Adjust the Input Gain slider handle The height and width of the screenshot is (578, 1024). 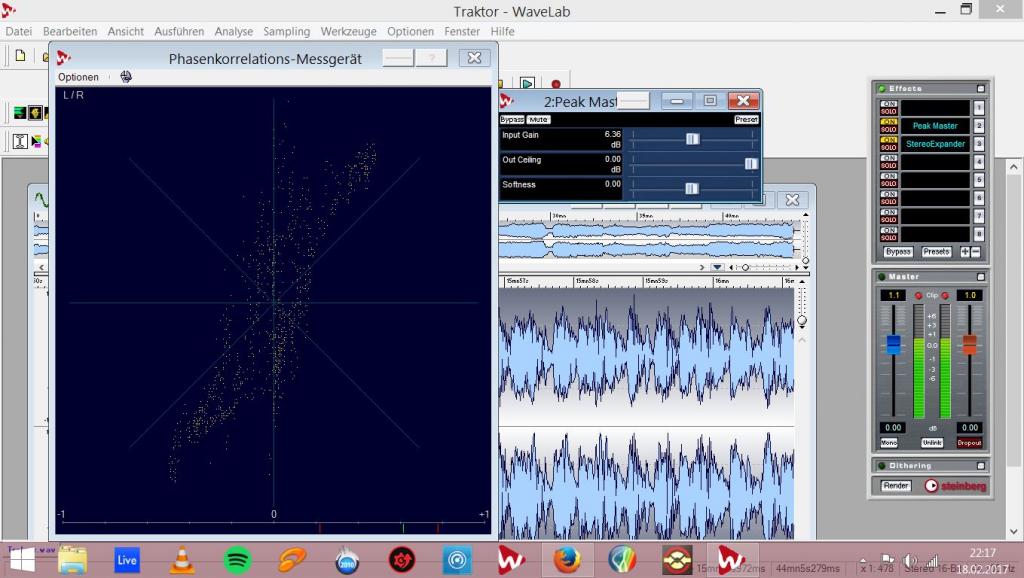pos(692,138)
